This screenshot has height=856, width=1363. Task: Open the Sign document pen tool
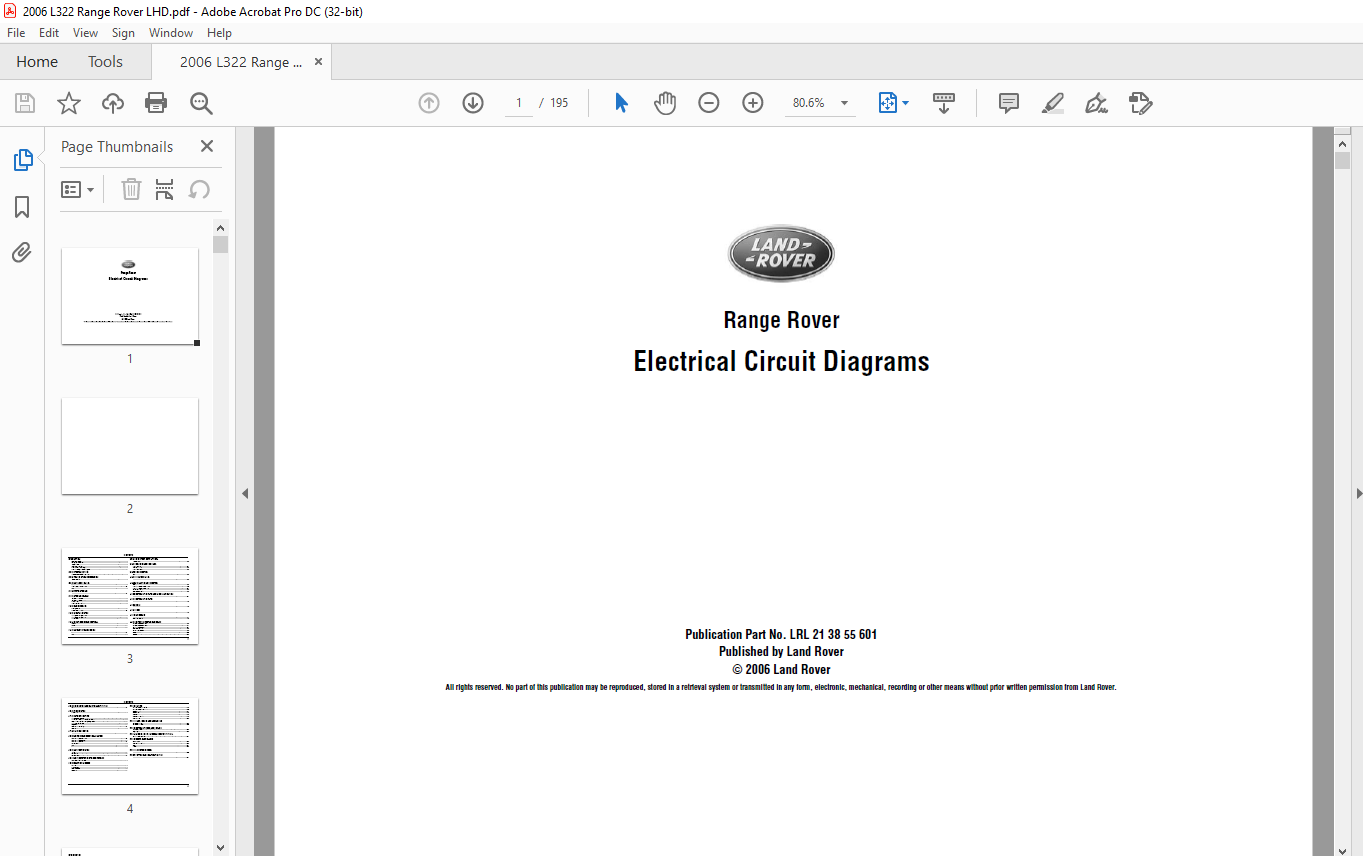point(1097,103)
